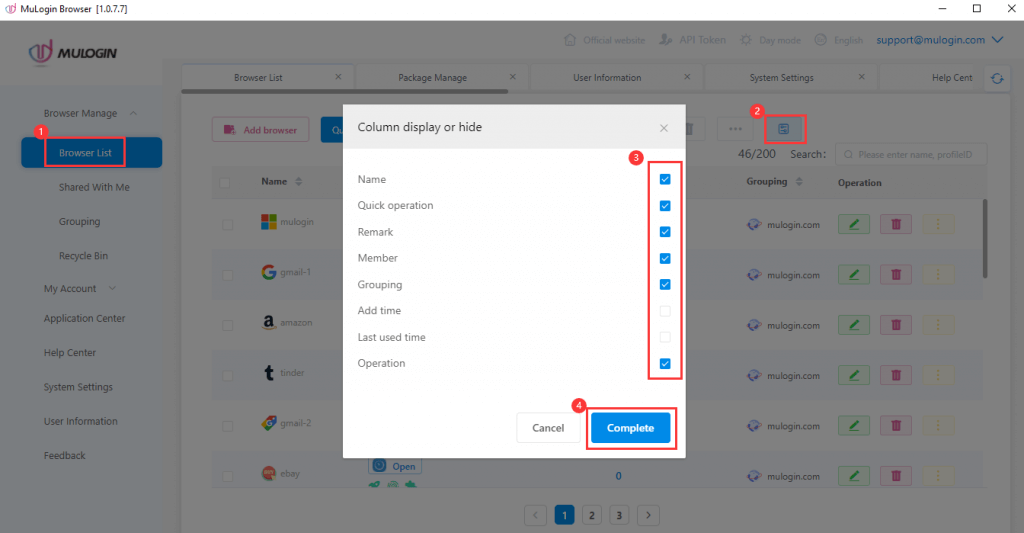Viewport: 1024px width, 533px height.
Task: Collapse the Browser Manage sidebar section
Action: pos(133,113)
